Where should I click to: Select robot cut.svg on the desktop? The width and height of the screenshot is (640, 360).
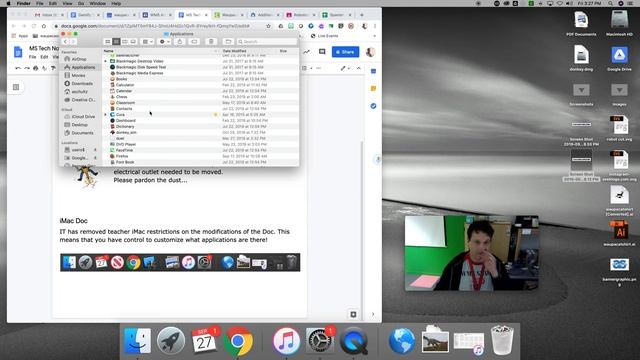pos(619,125)
